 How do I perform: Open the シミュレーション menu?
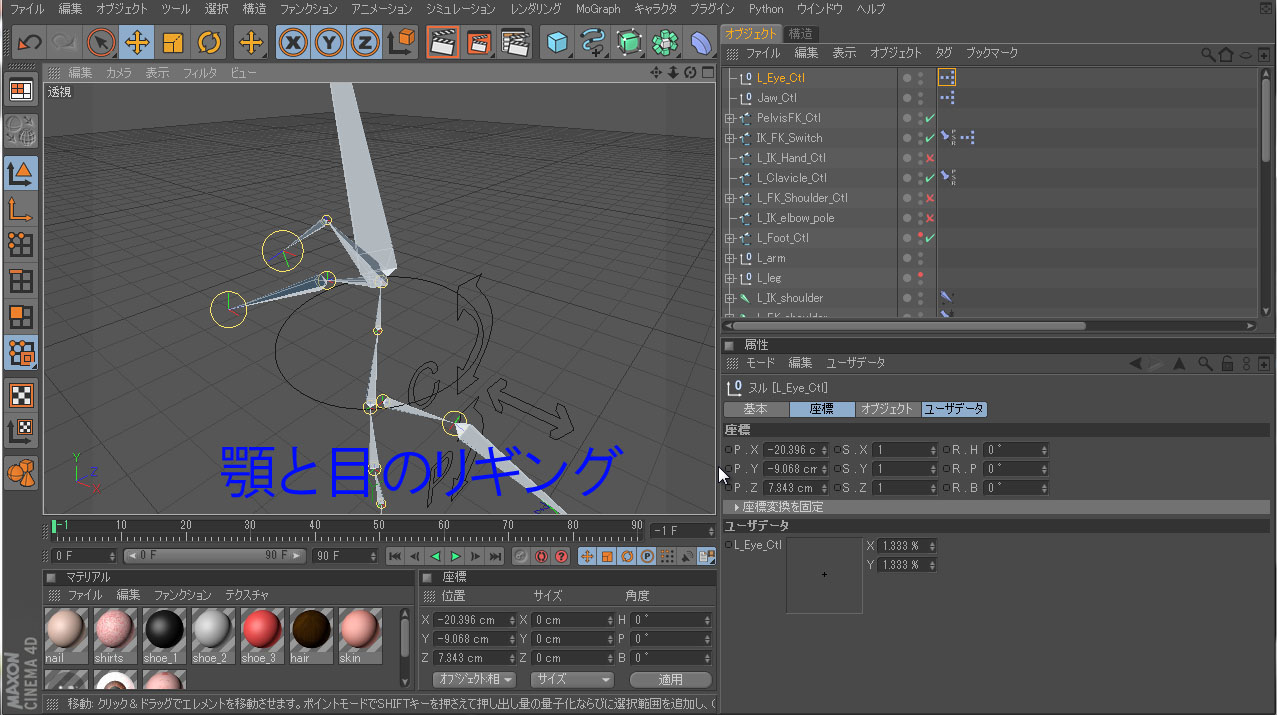click(x=460, y=9)
